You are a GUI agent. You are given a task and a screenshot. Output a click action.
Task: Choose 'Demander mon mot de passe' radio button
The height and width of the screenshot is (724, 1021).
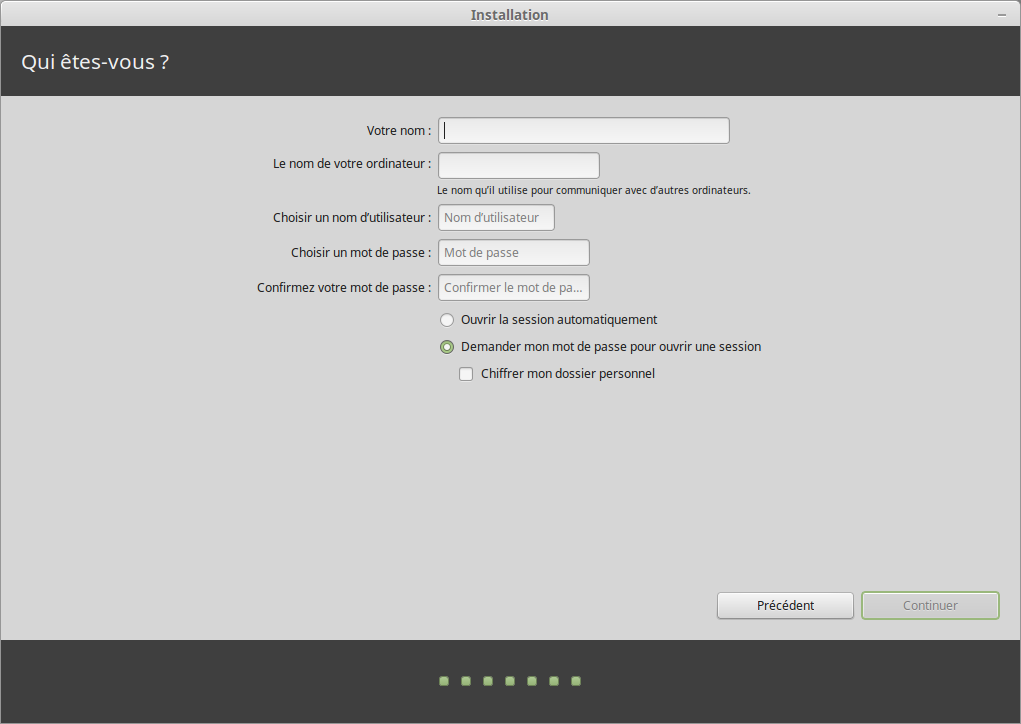pyautogui.click(x=447, y=347)
